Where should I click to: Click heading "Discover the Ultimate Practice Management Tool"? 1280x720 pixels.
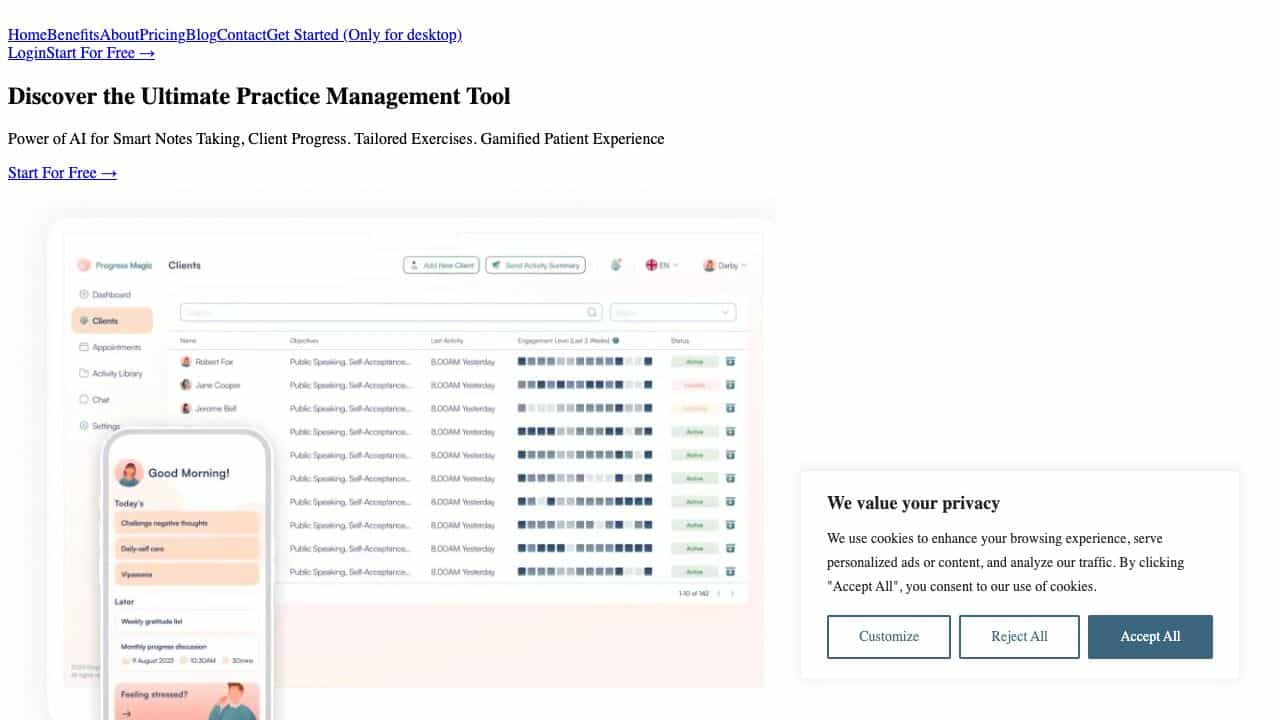point(259,97)
